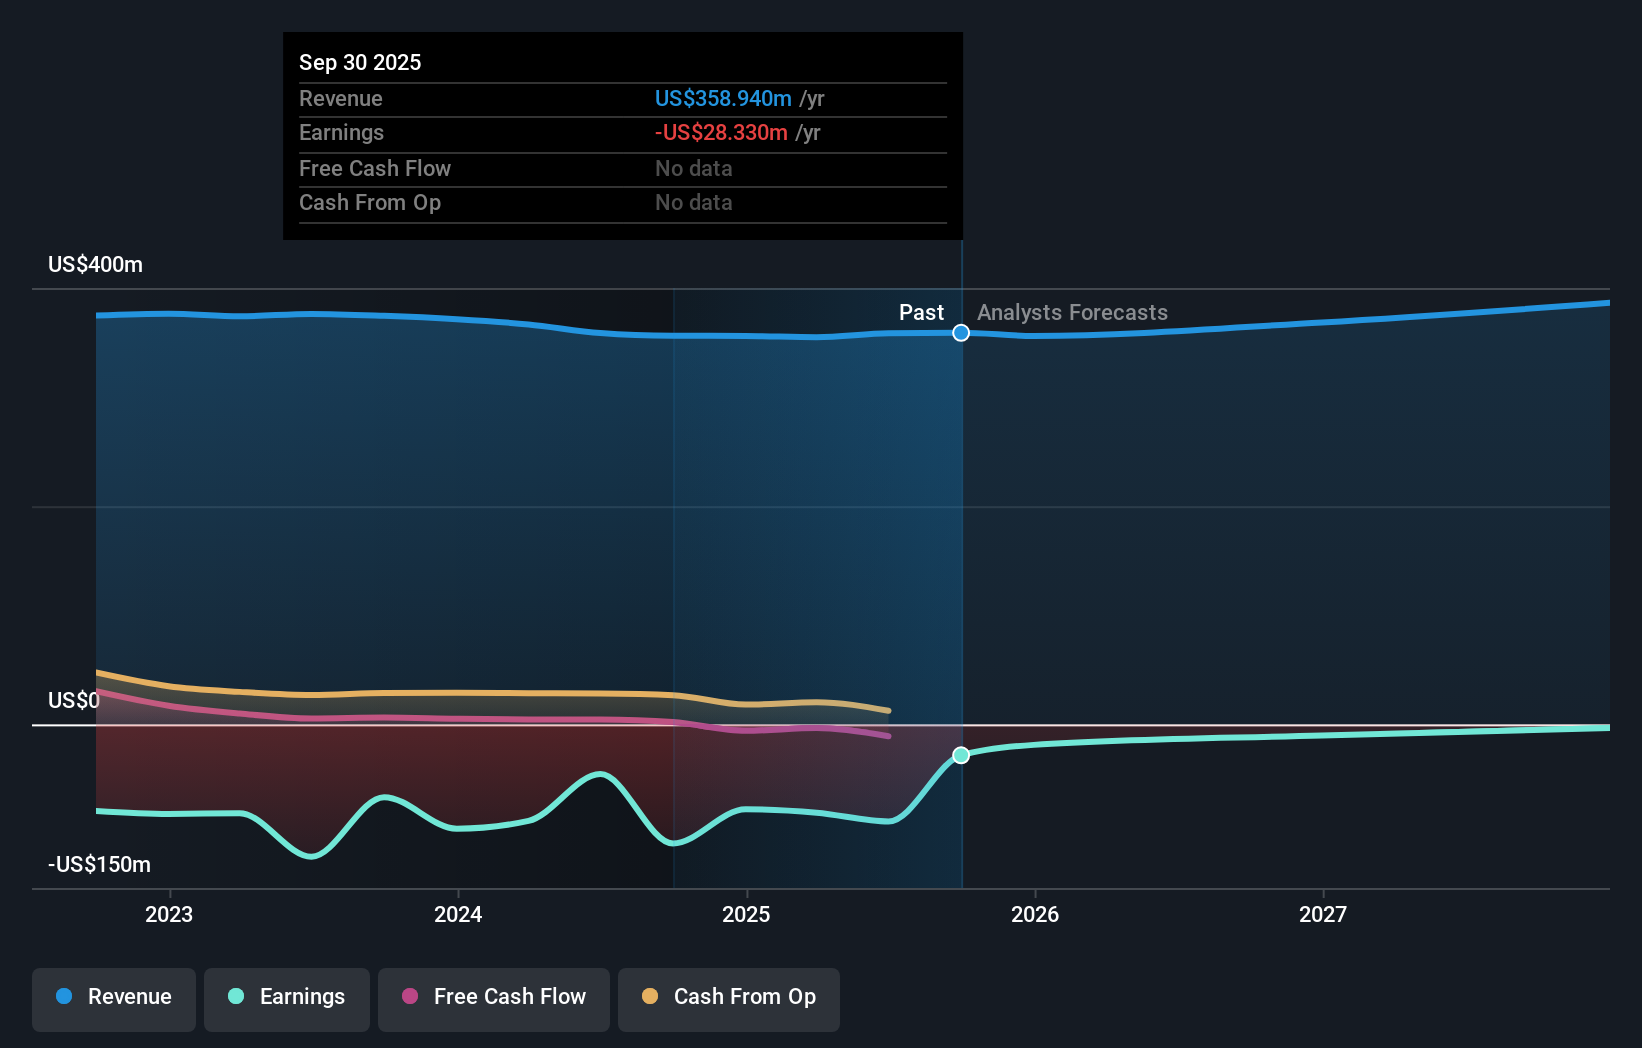Click the US$0 y-axis label
The height and width of the screenshot is (1048, 1642).
(74, 700)
